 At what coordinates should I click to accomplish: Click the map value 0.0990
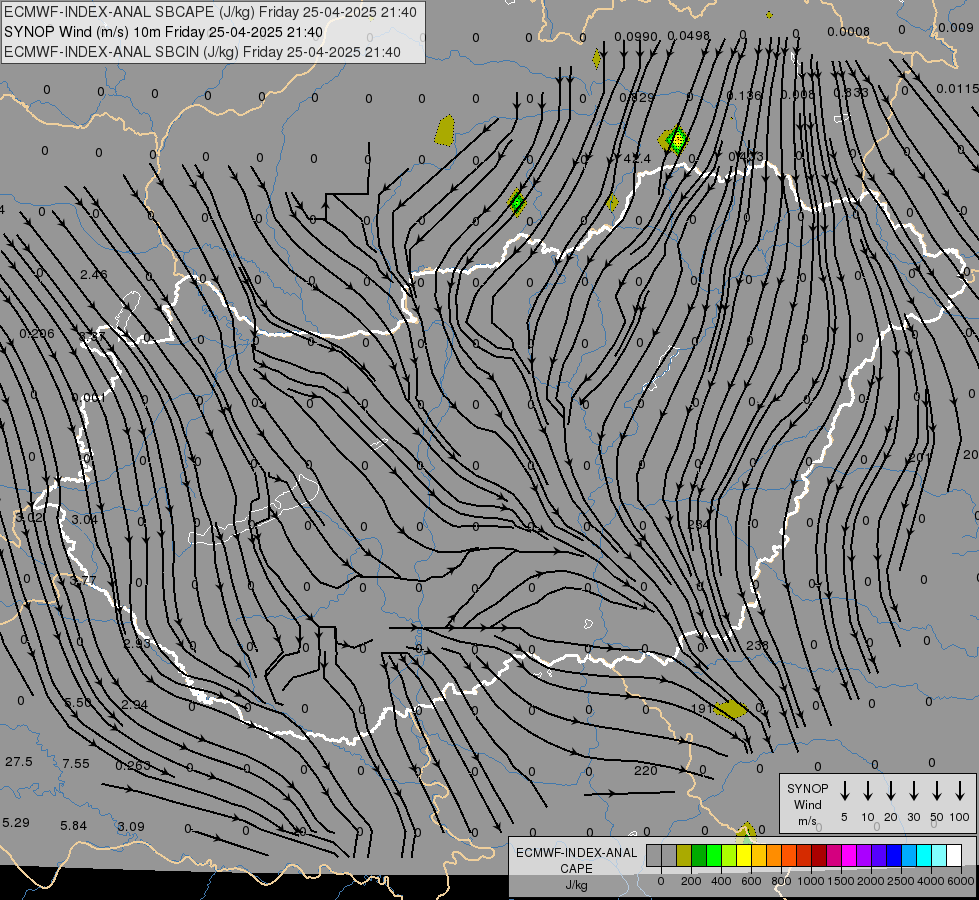tap(636, 37)
